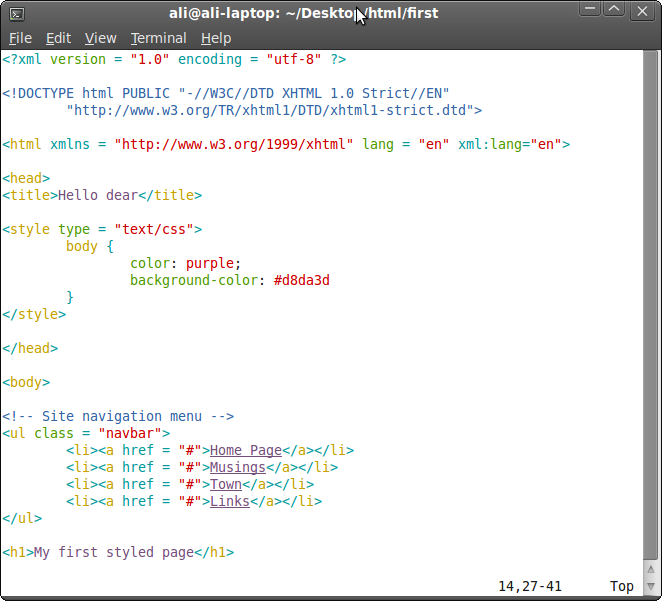This screenshot has width=662, height=601.
Task: Click the 'Town' link text
Action: point(226,484)
